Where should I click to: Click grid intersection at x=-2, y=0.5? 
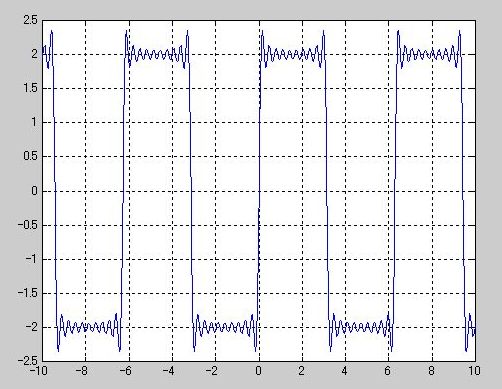[216, 156]
